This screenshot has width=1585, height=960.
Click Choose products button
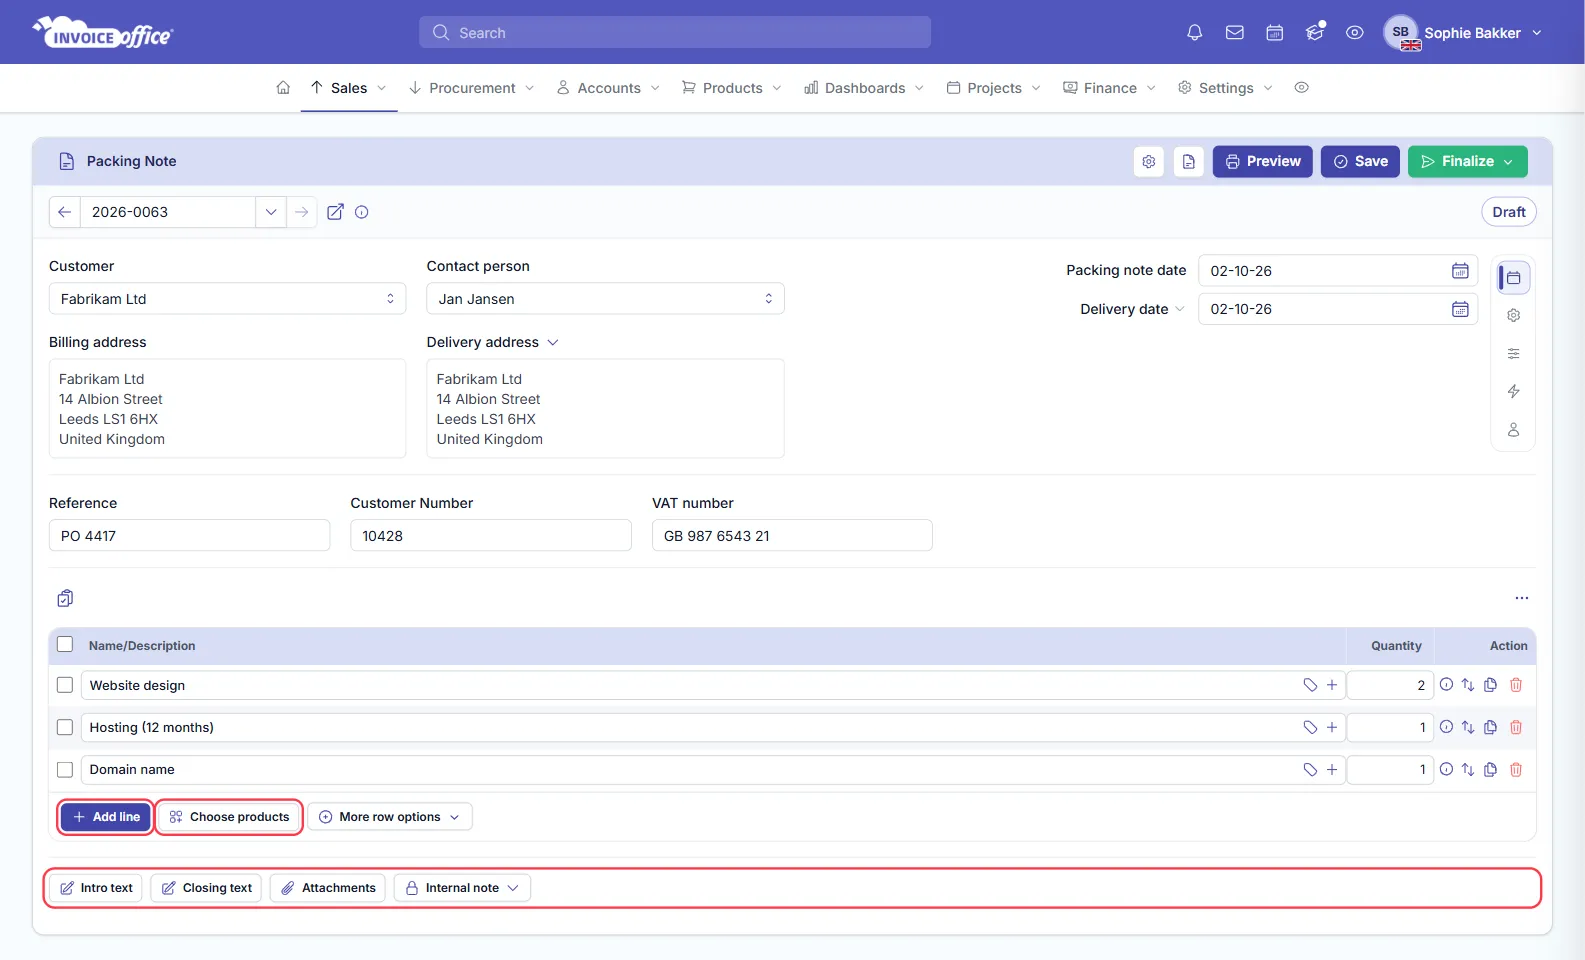click(229, 817)
